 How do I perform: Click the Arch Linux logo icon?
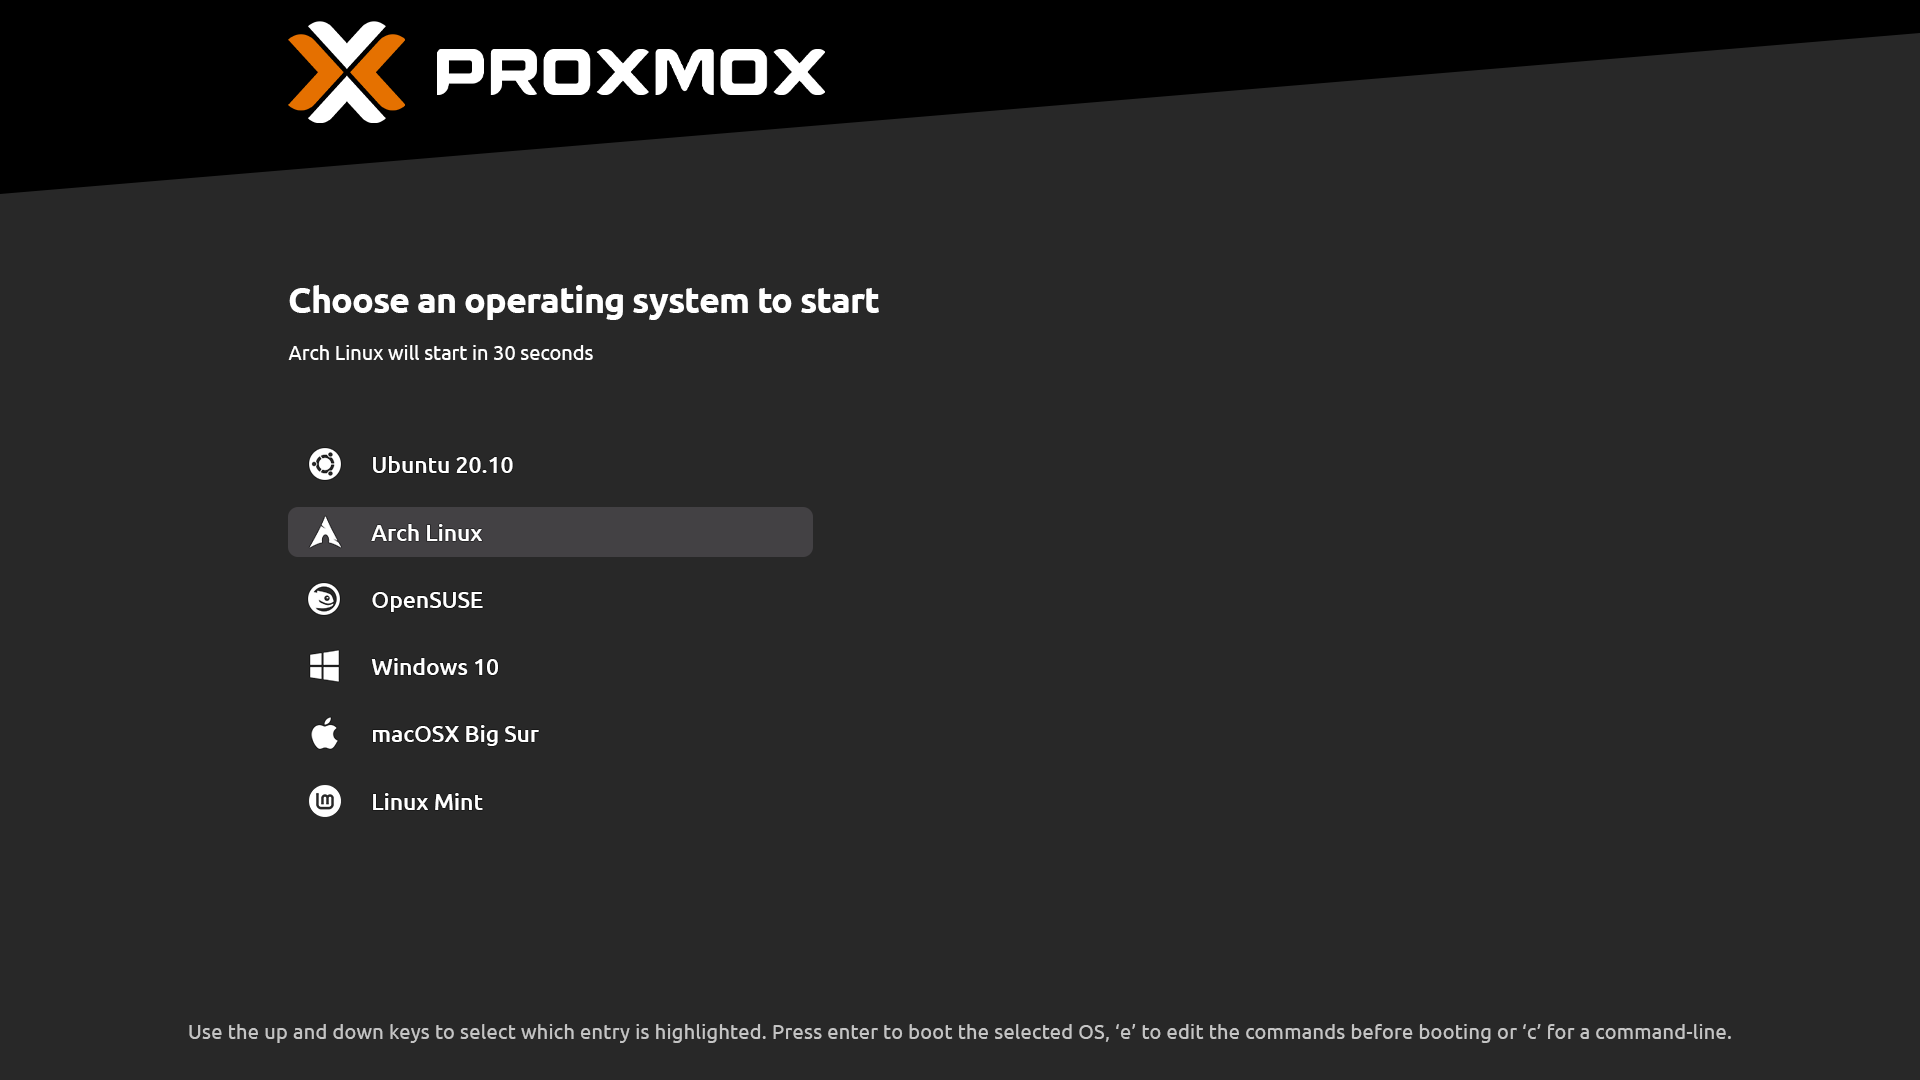tap(325, 532)
